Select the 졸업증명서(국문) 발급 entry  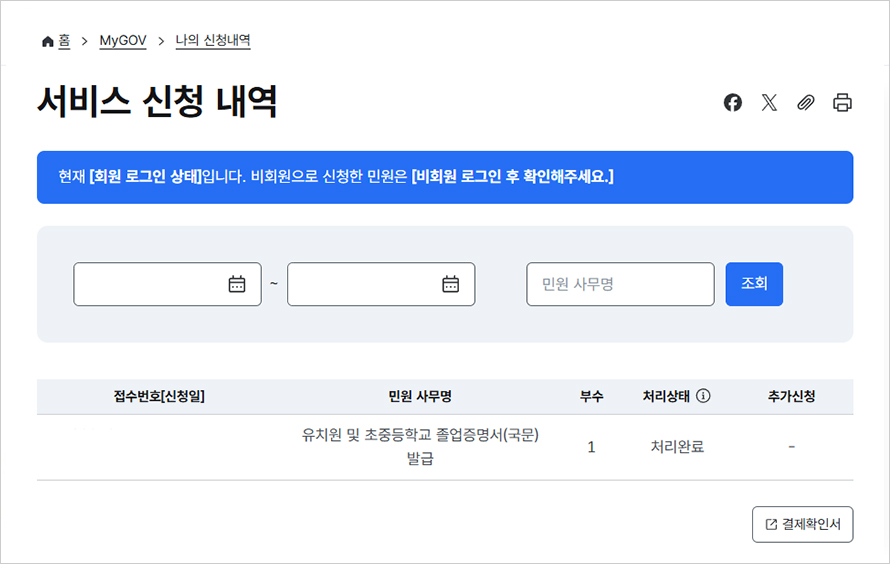tap(420, 446)
